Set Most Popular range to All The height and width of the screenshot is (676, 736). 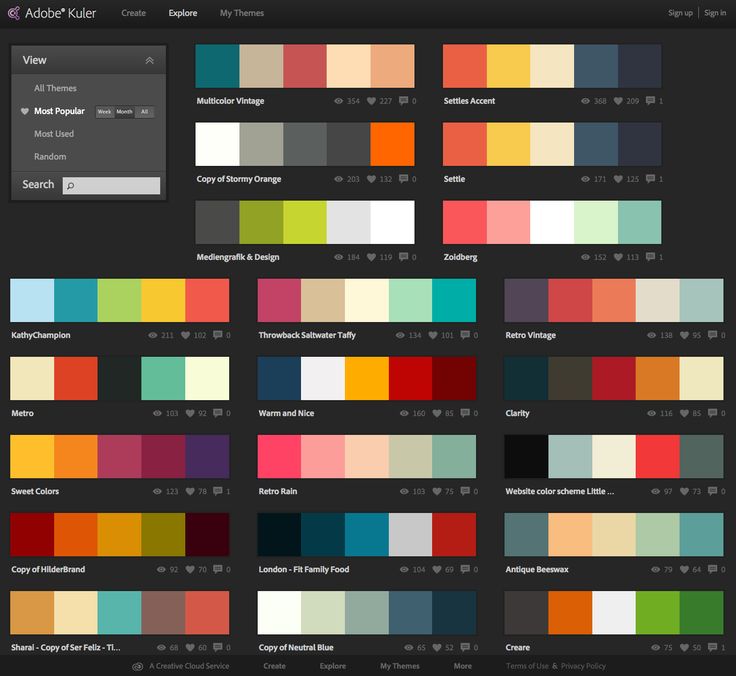[x=145, y=112]
